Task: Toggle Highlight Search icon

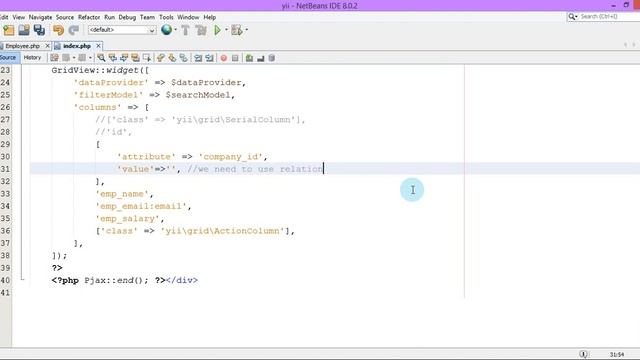Action: coord(136,58)
